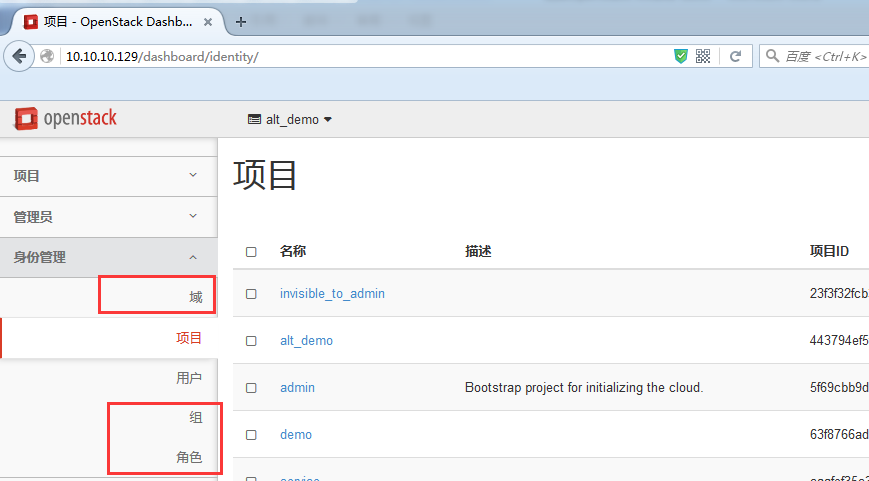Check the admin row checkbox
This screenshot has width=869, height=481.
[x=251, y=388]
